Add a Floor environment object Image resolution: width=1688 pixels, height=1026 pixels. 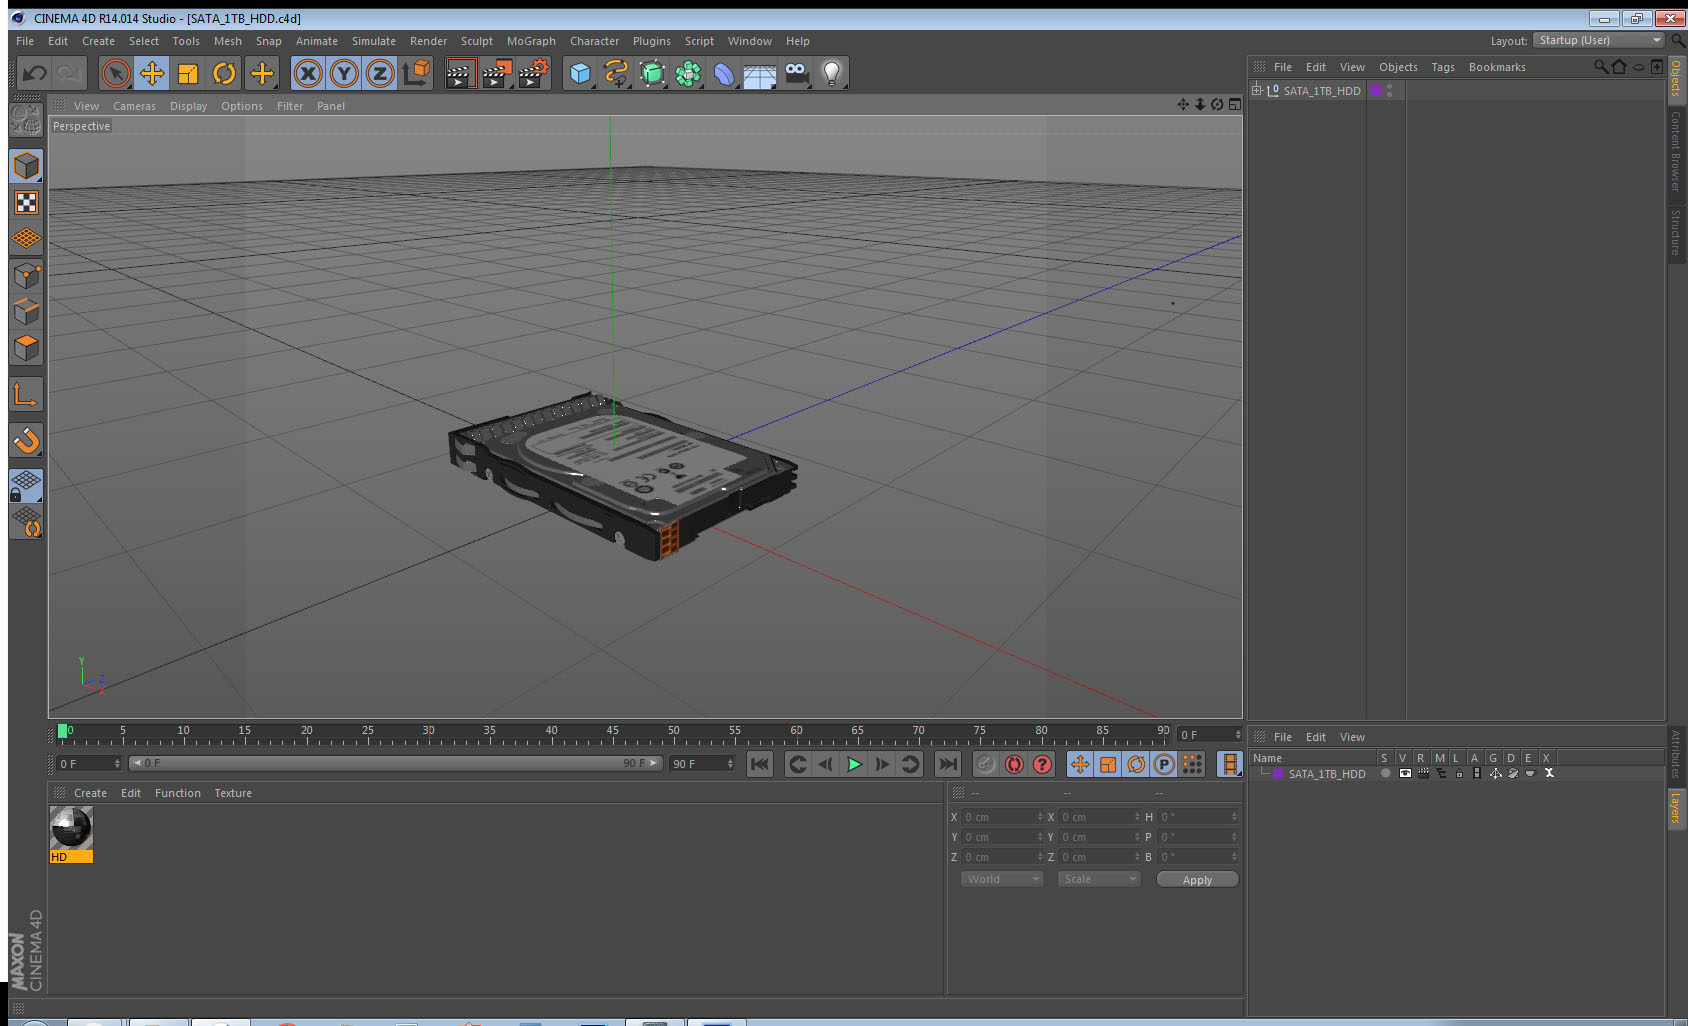(x=760, y=74)
